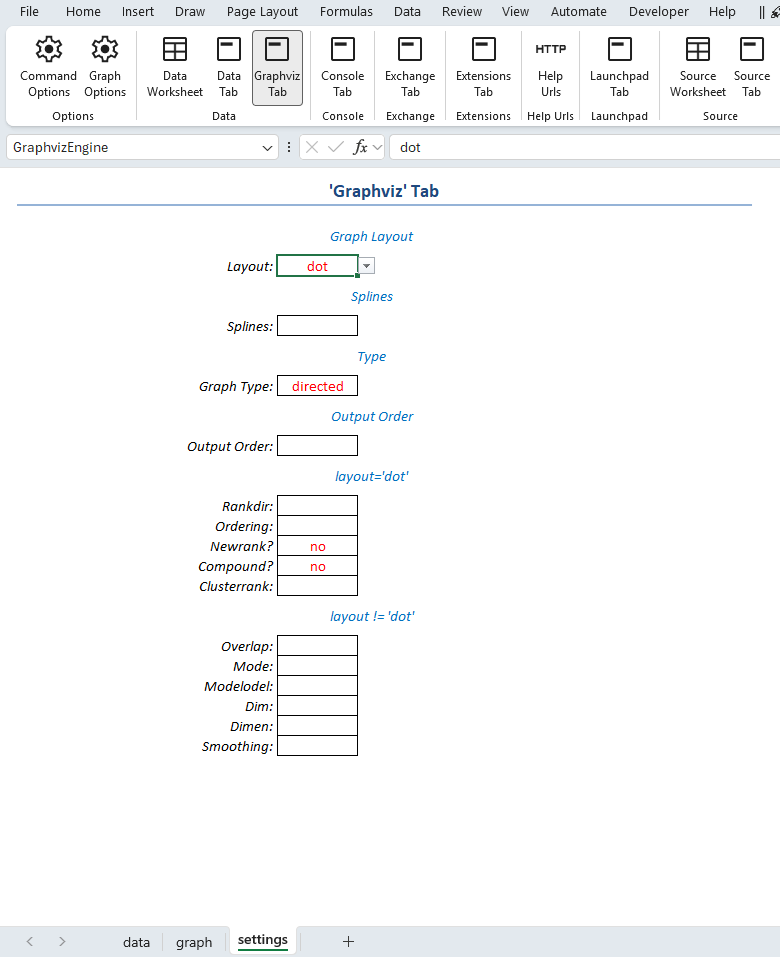The height and width of the screenshot is (957, 780).
Task: Switch to the graph sheet tab
Action: pyautogui.click(x=194, y=942)
